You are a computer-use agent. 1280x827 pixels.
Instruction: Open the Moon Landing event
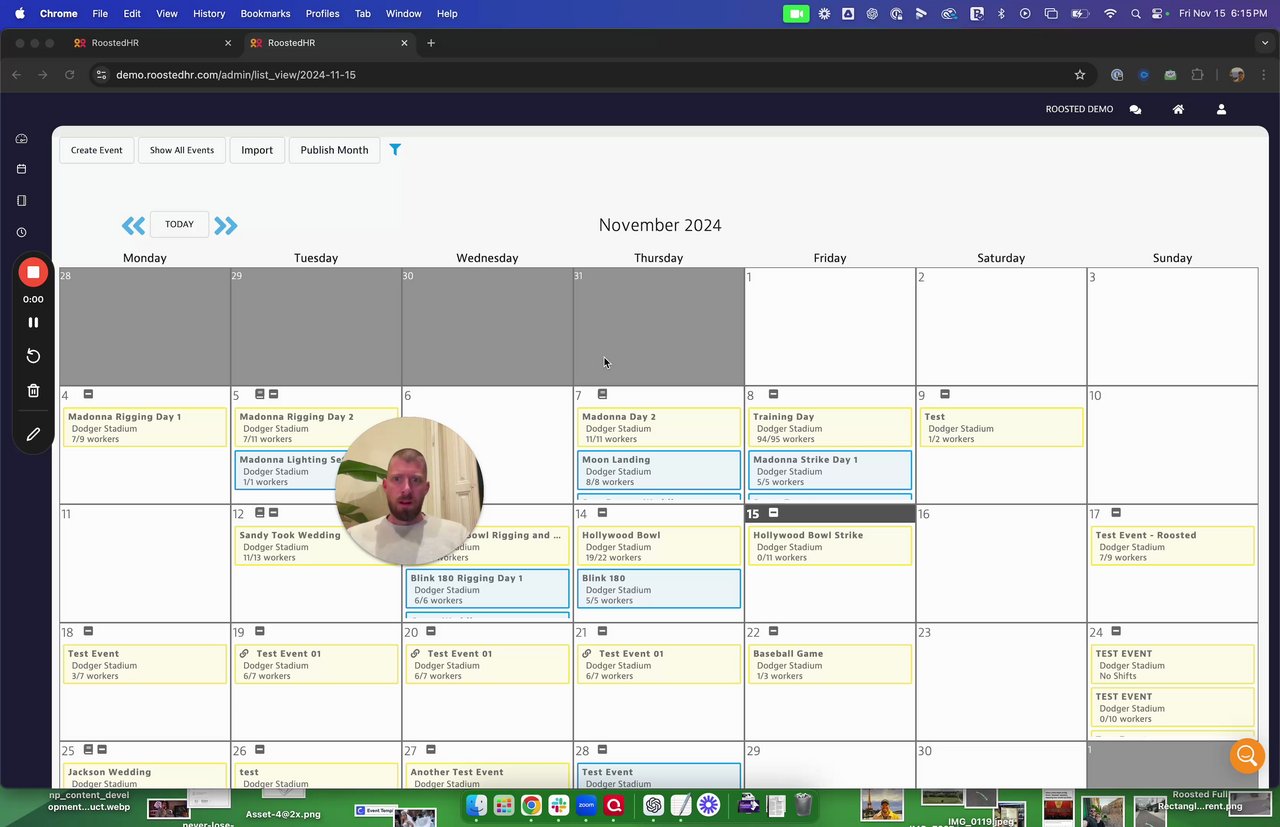[x=659, y=470]
